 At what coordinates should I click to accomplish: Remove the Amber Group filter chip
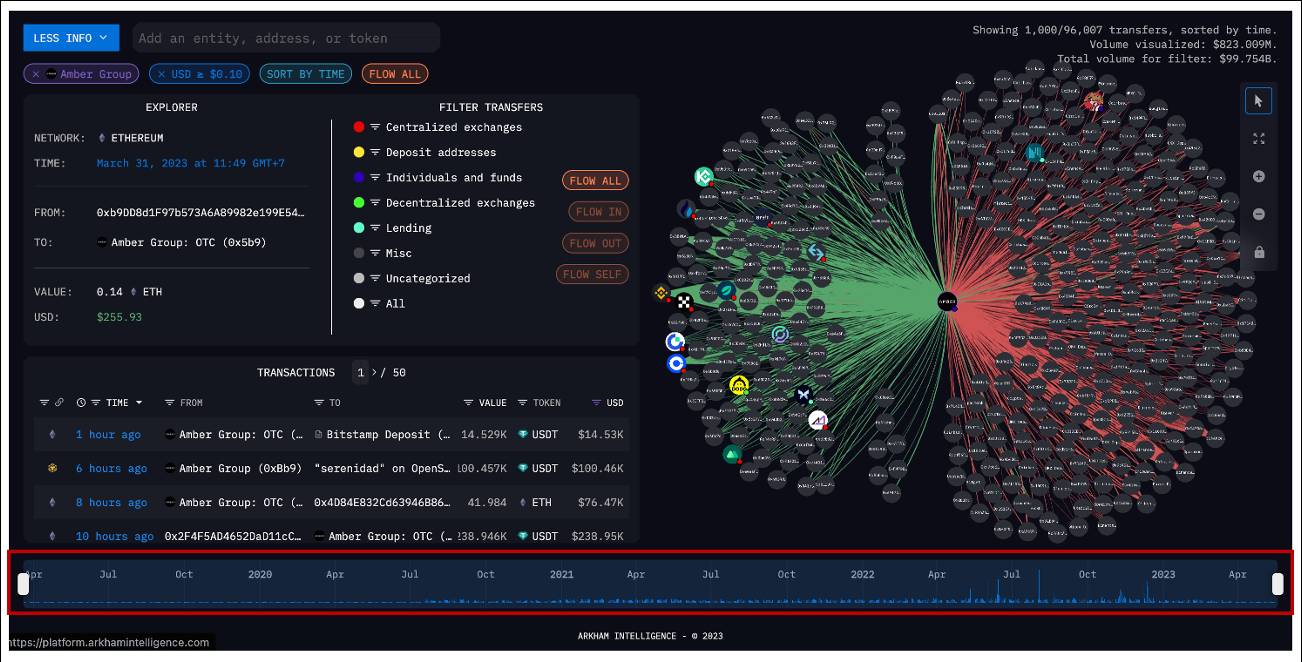click(36, 74)
